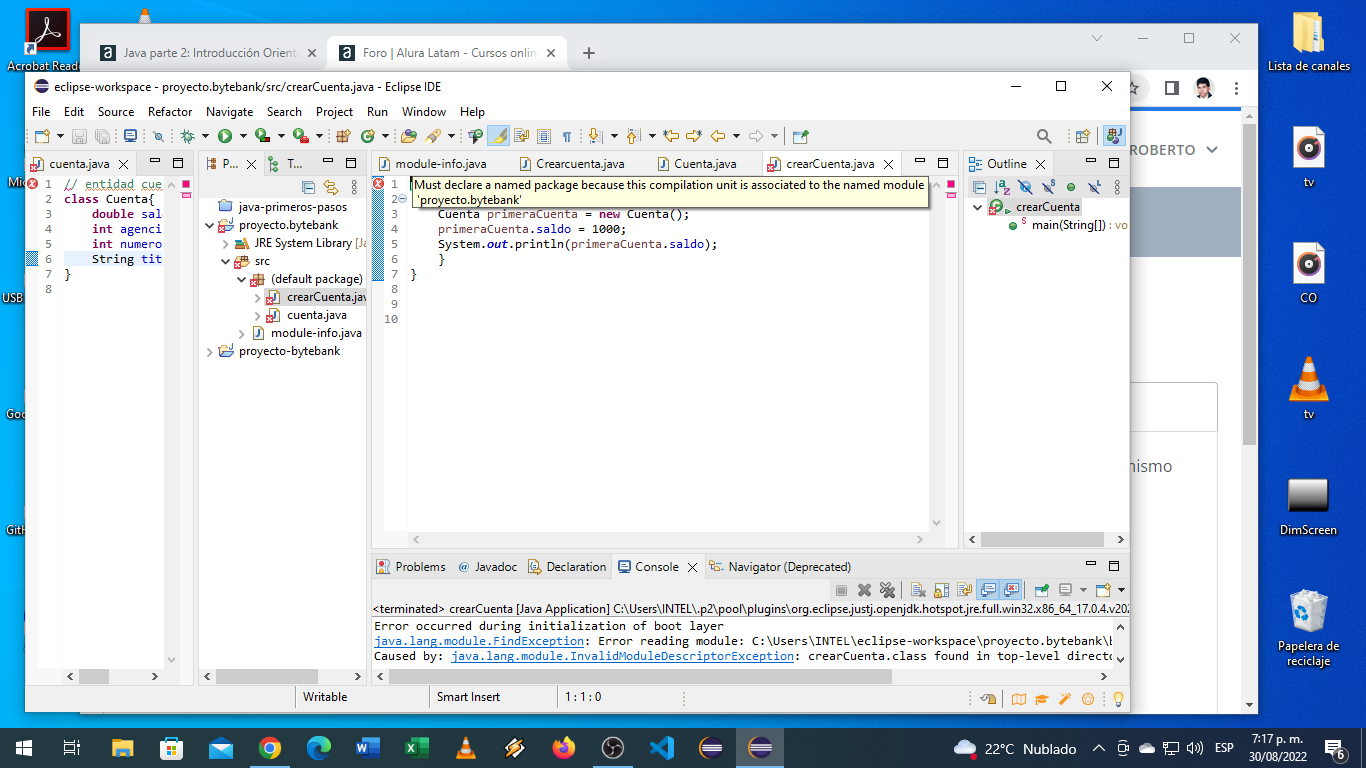The image size is (1366, 768).
Task: Open the Run button dropdown arrow
Action: [x=243, y=136]
